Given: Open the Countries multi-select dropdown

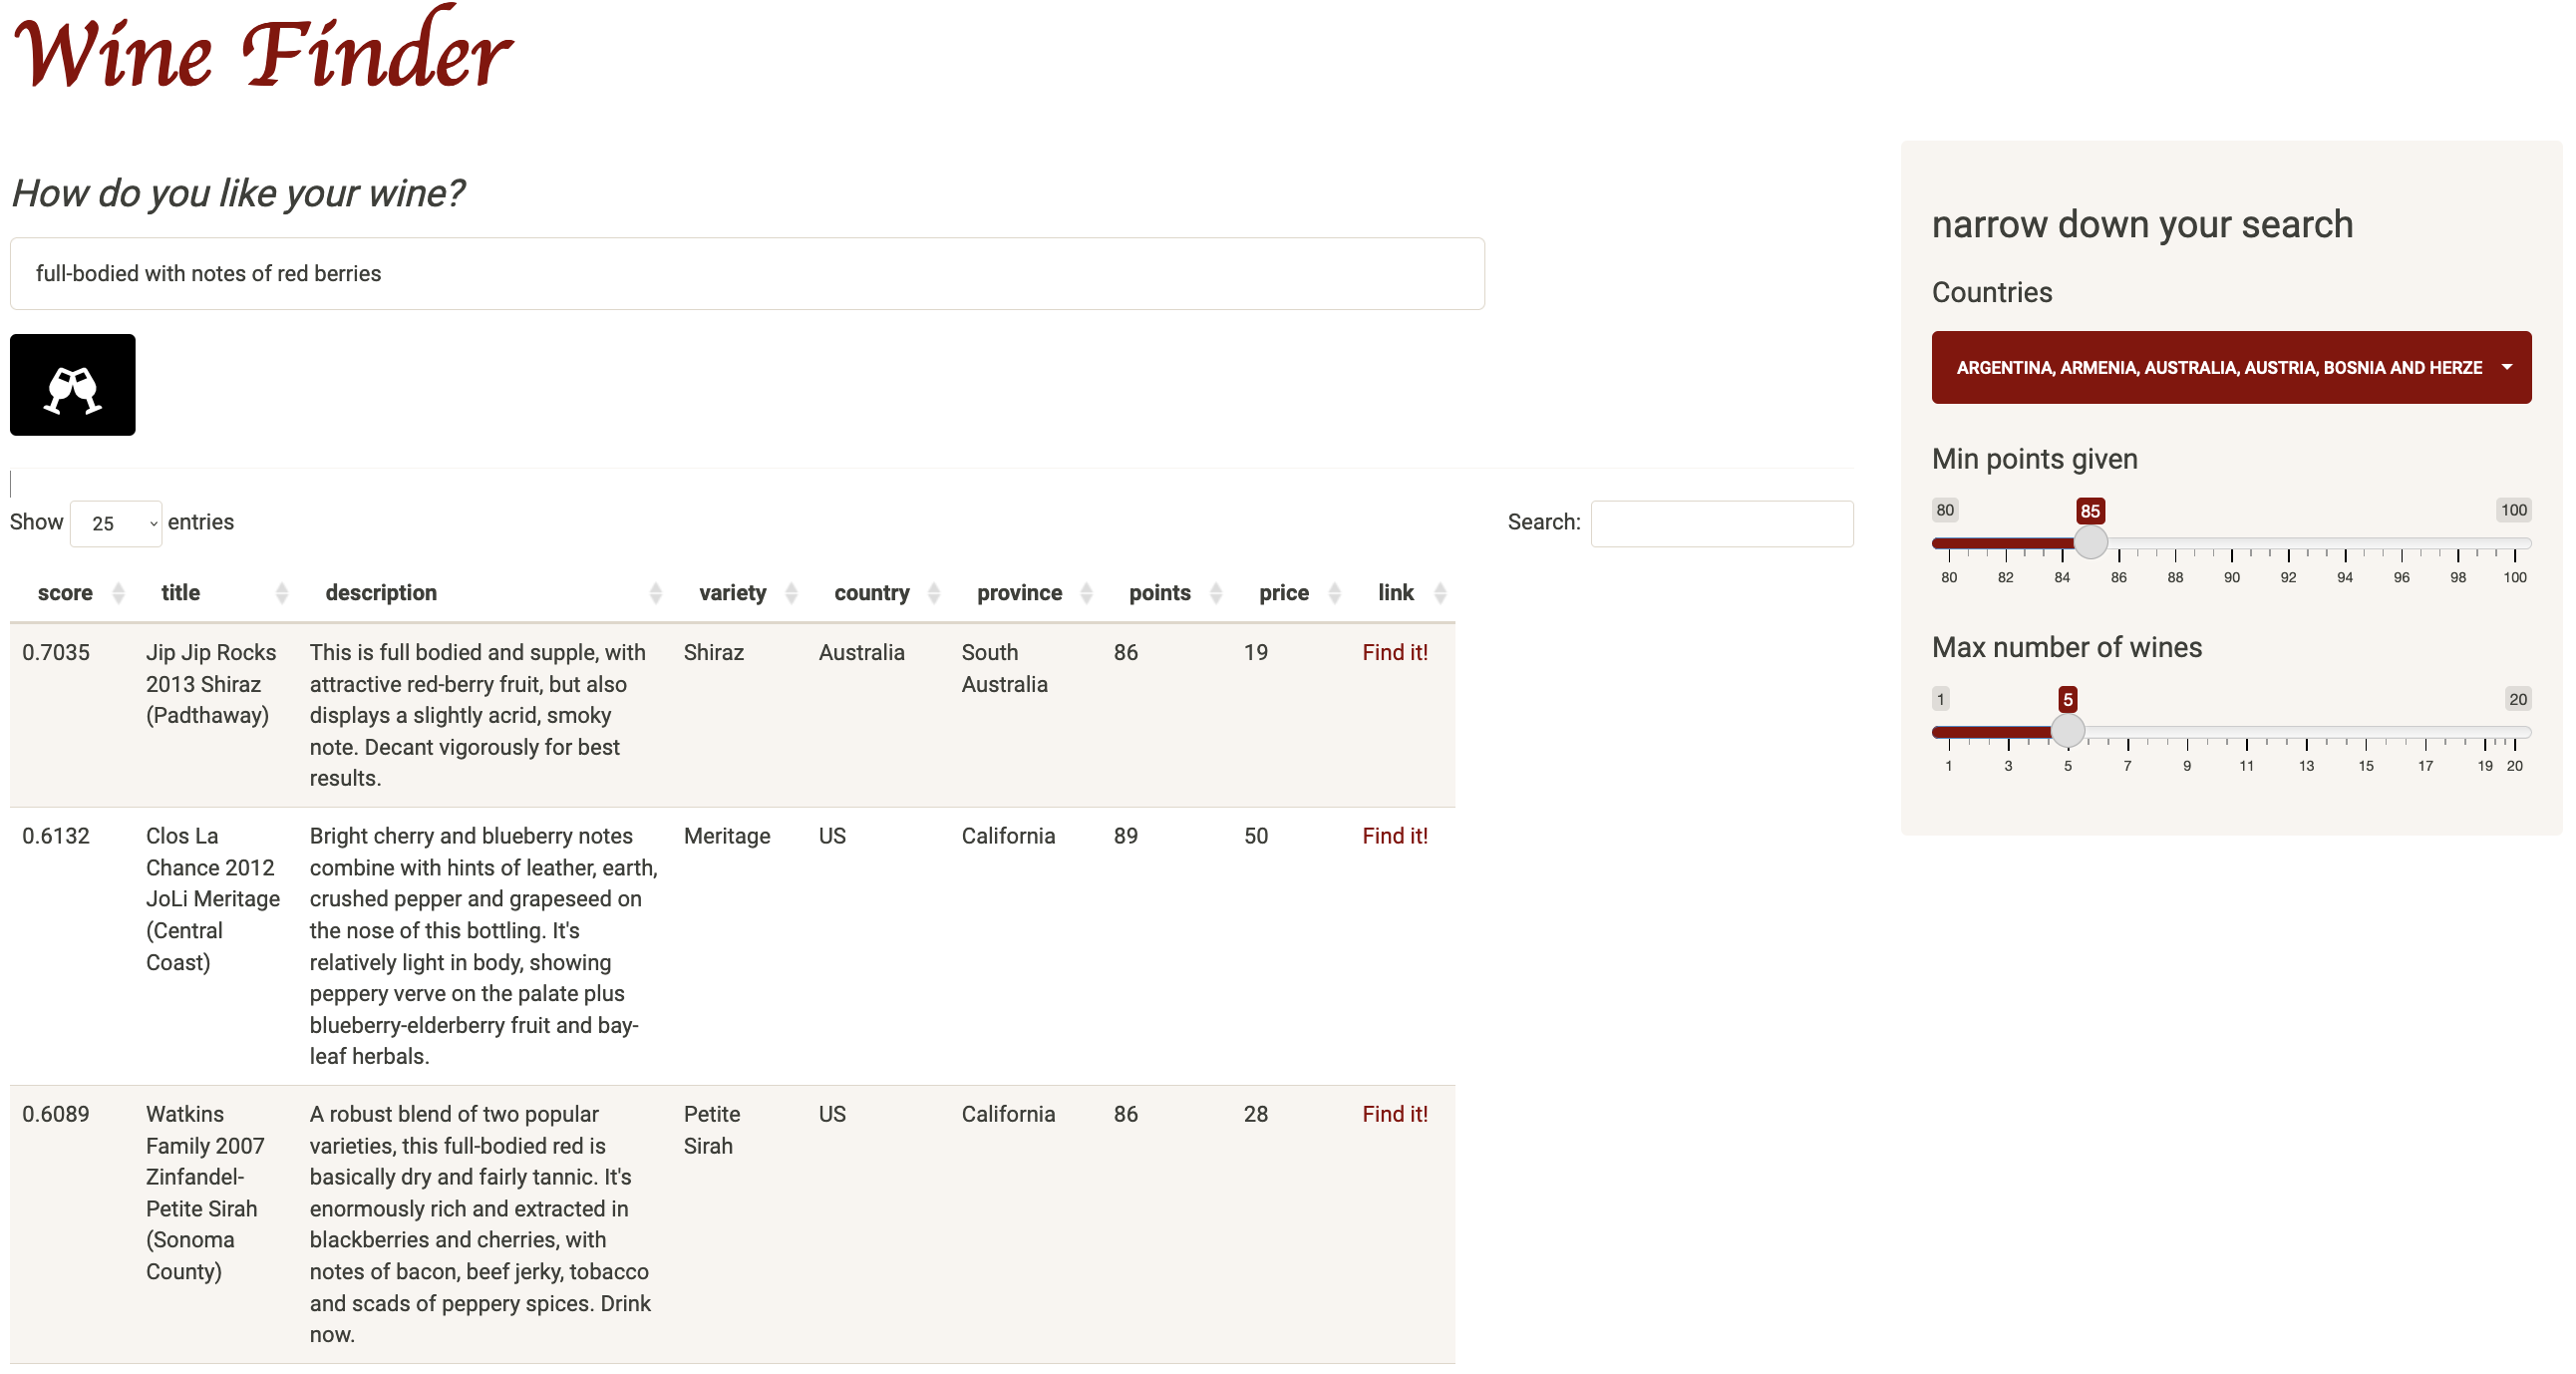Looking at the screenshot, I should [x=2231, y=367].
